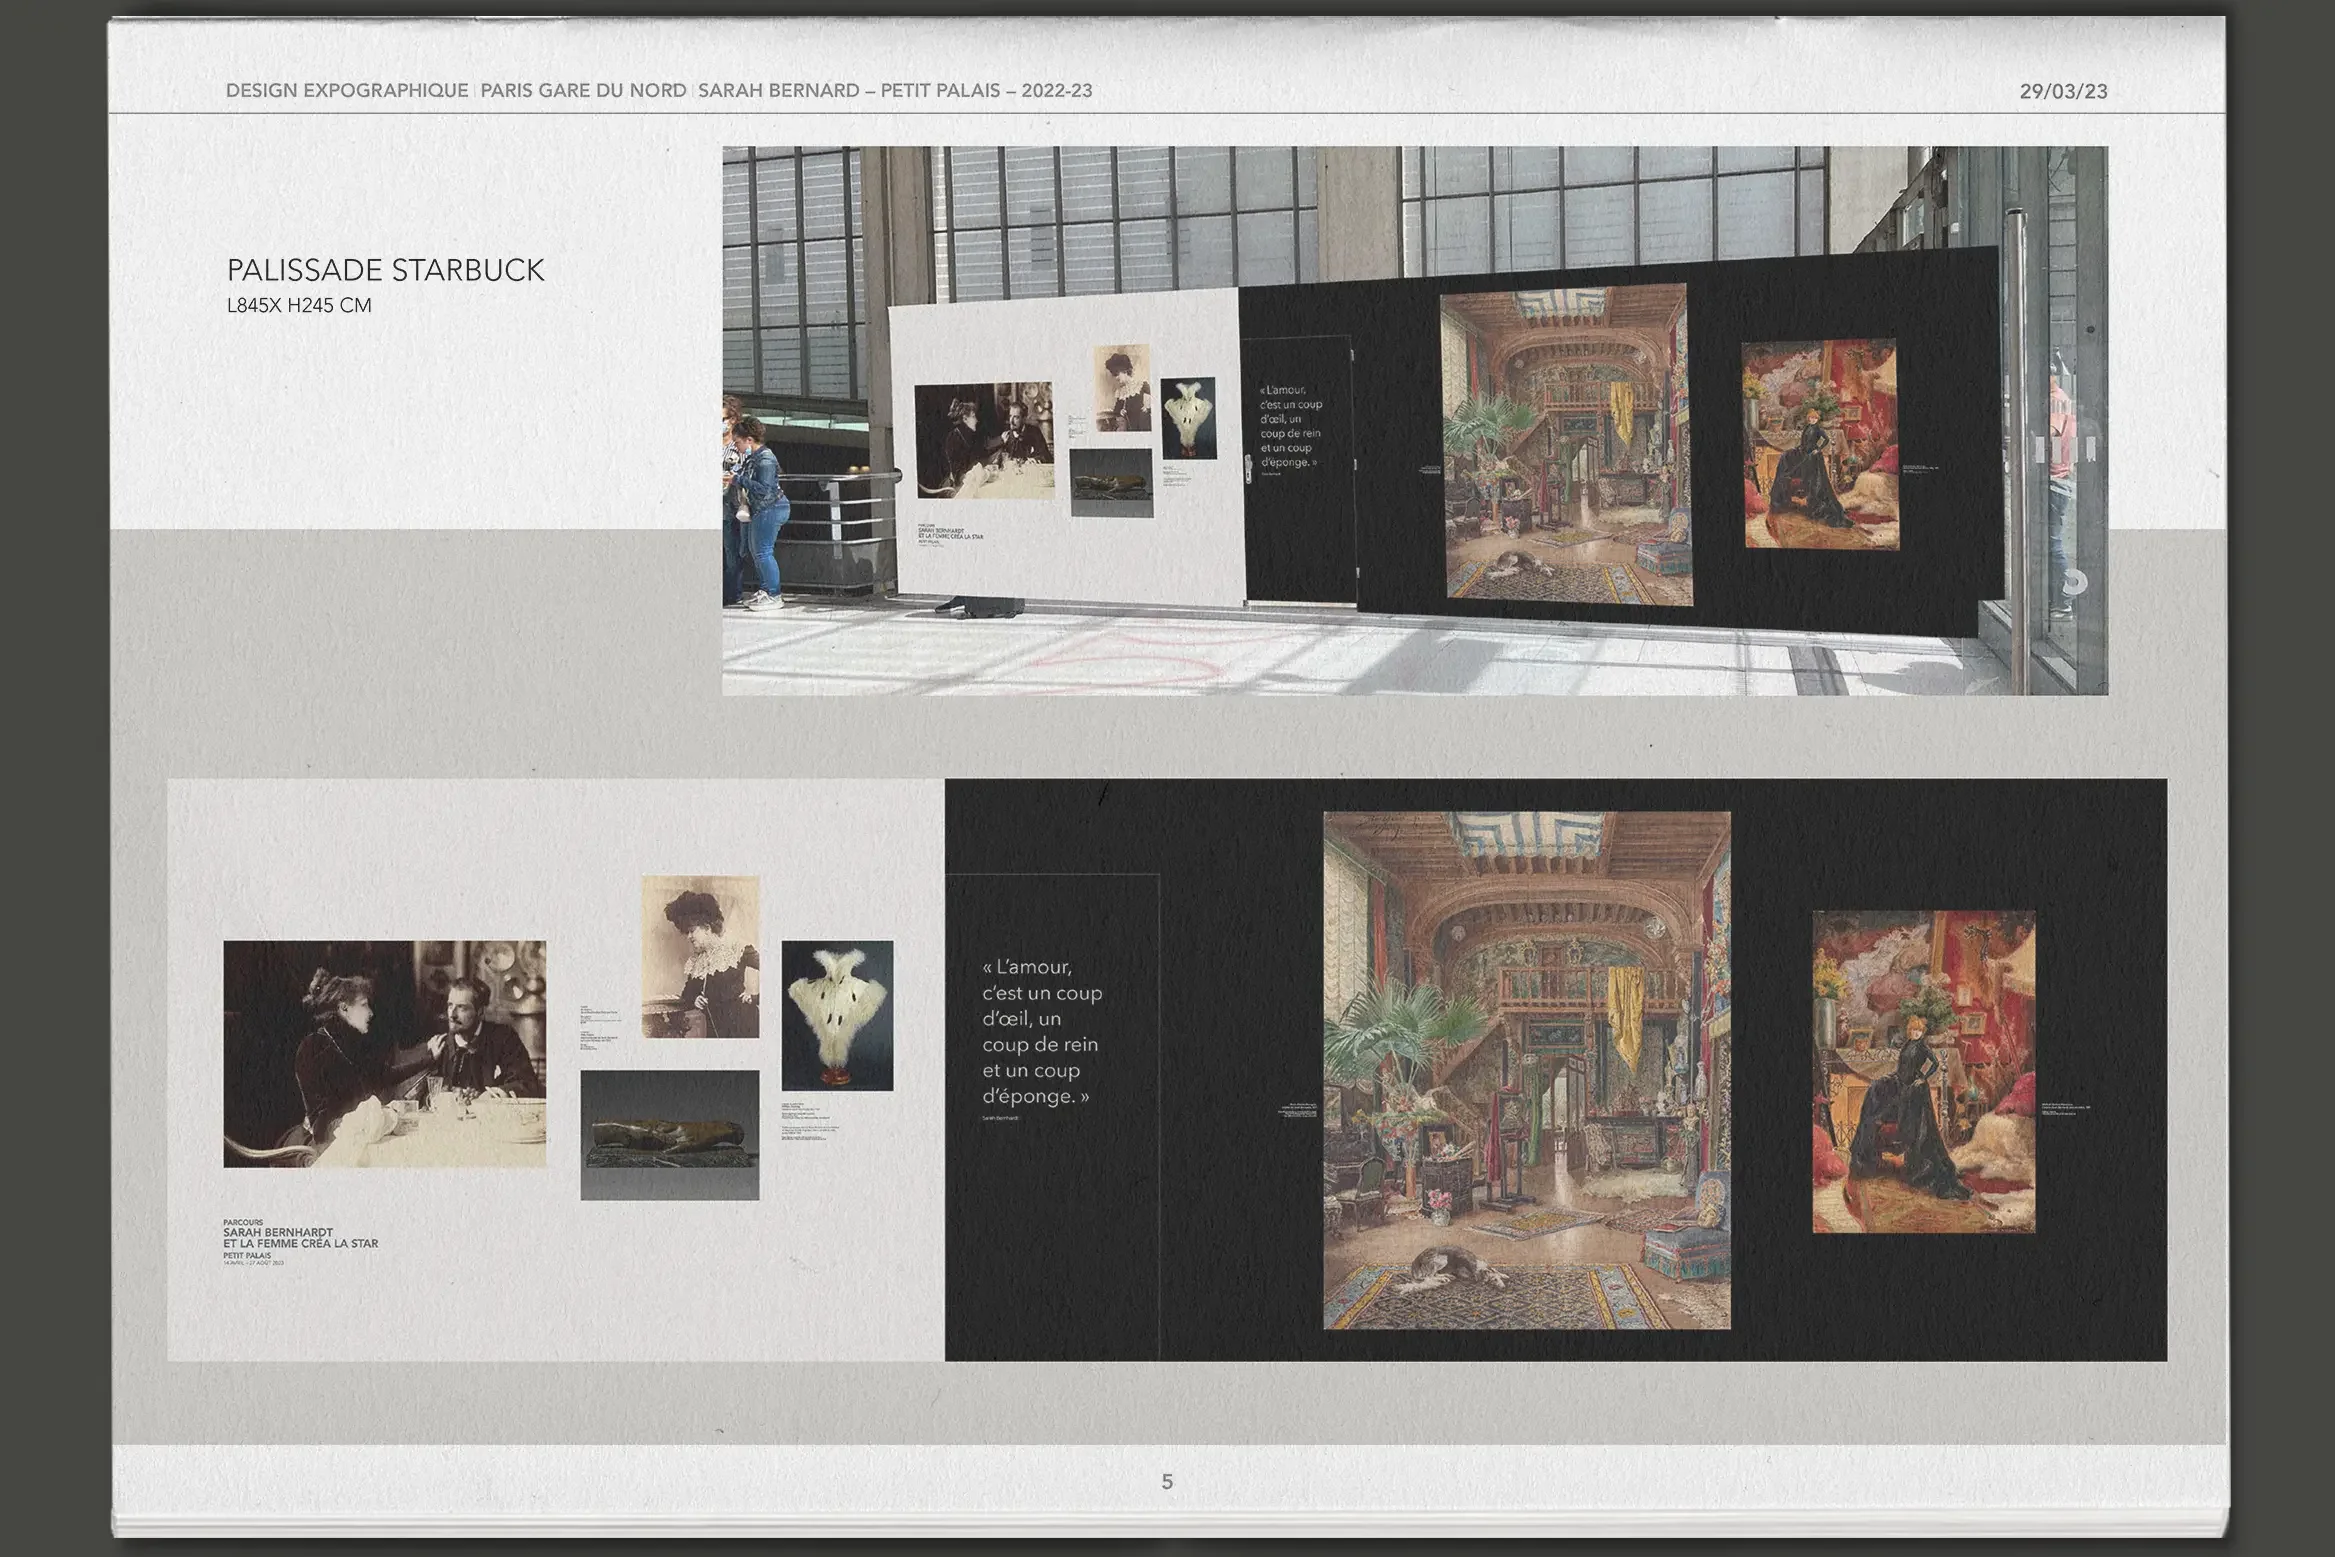Select the red portrait painting on station palissade
Screen dimensions: 2335x1557
1820,444
